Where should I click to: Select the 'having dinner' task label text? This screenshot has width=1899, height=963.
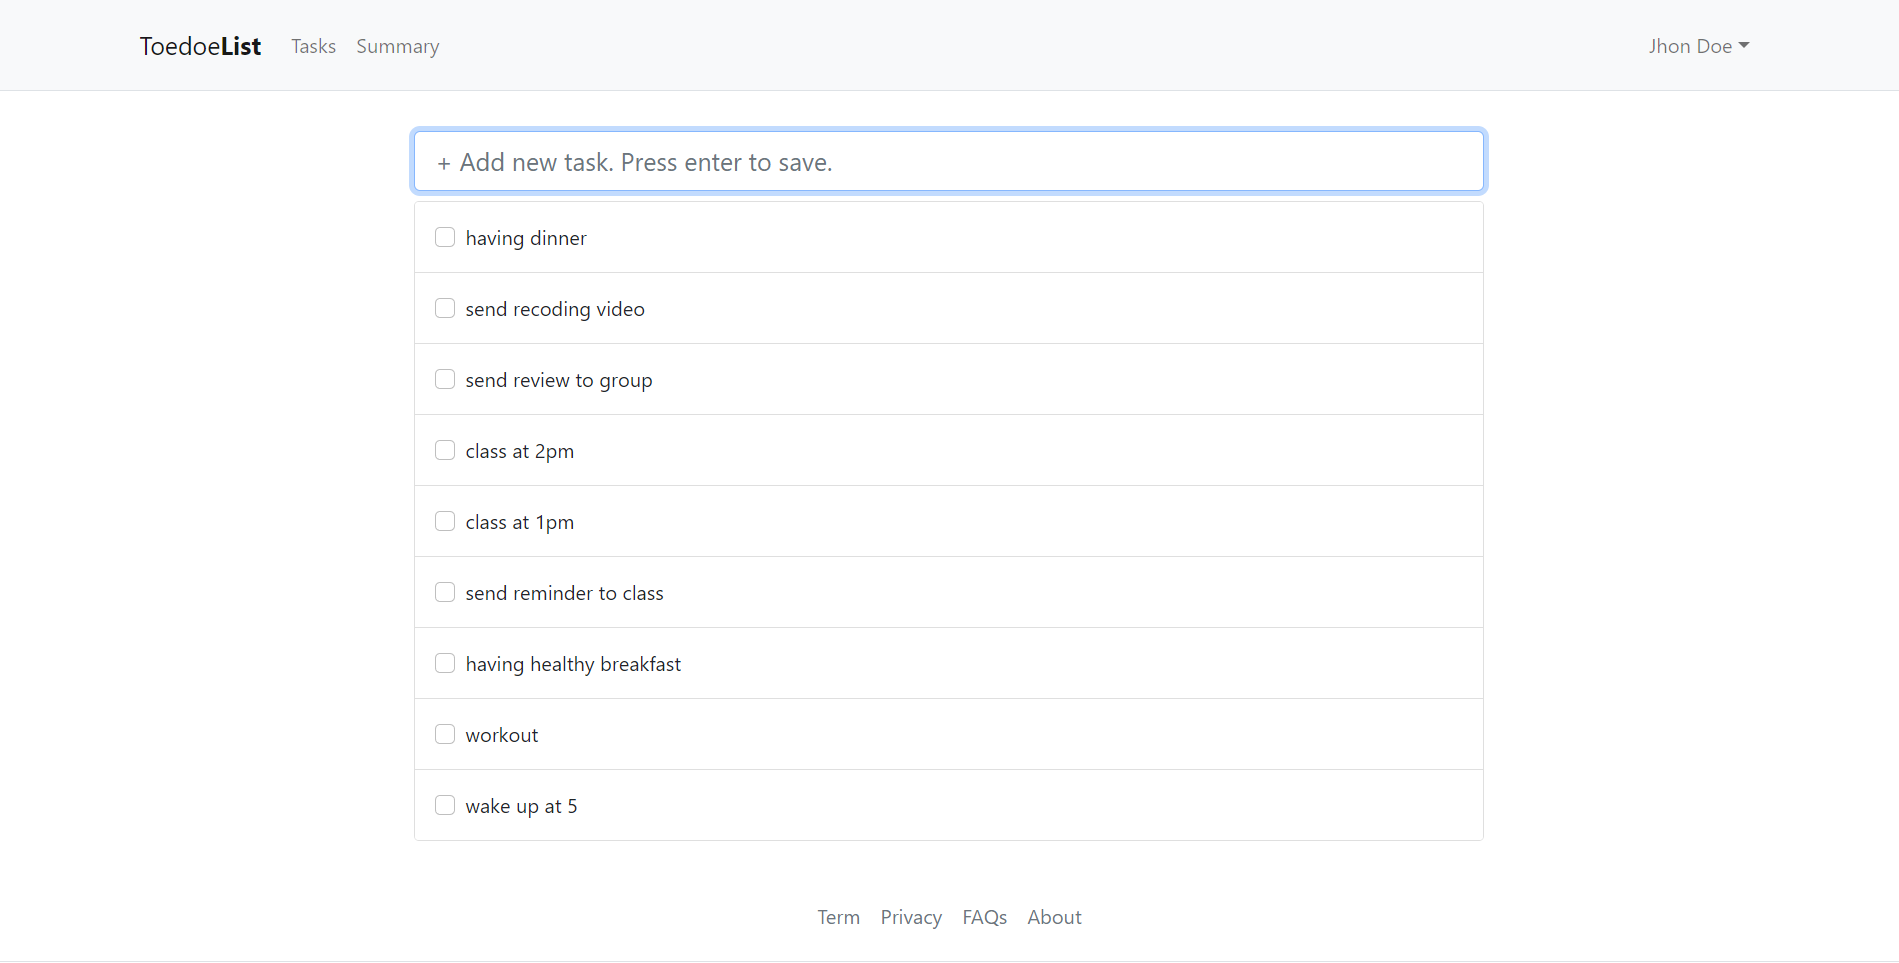[525, 238]
